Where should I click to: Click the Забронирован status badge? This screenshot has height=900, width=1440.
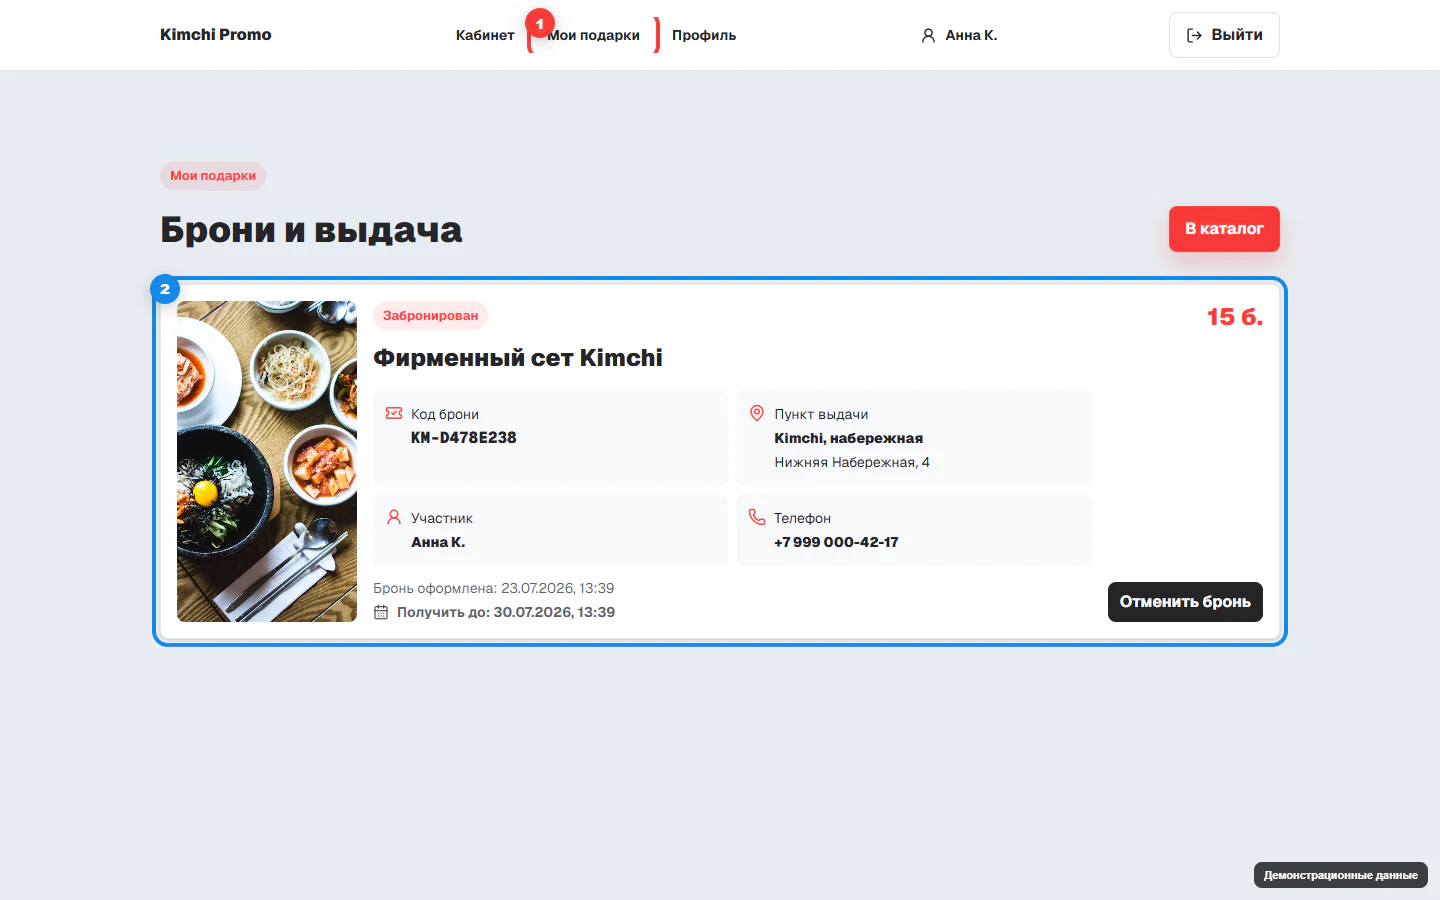click(430, 316)
